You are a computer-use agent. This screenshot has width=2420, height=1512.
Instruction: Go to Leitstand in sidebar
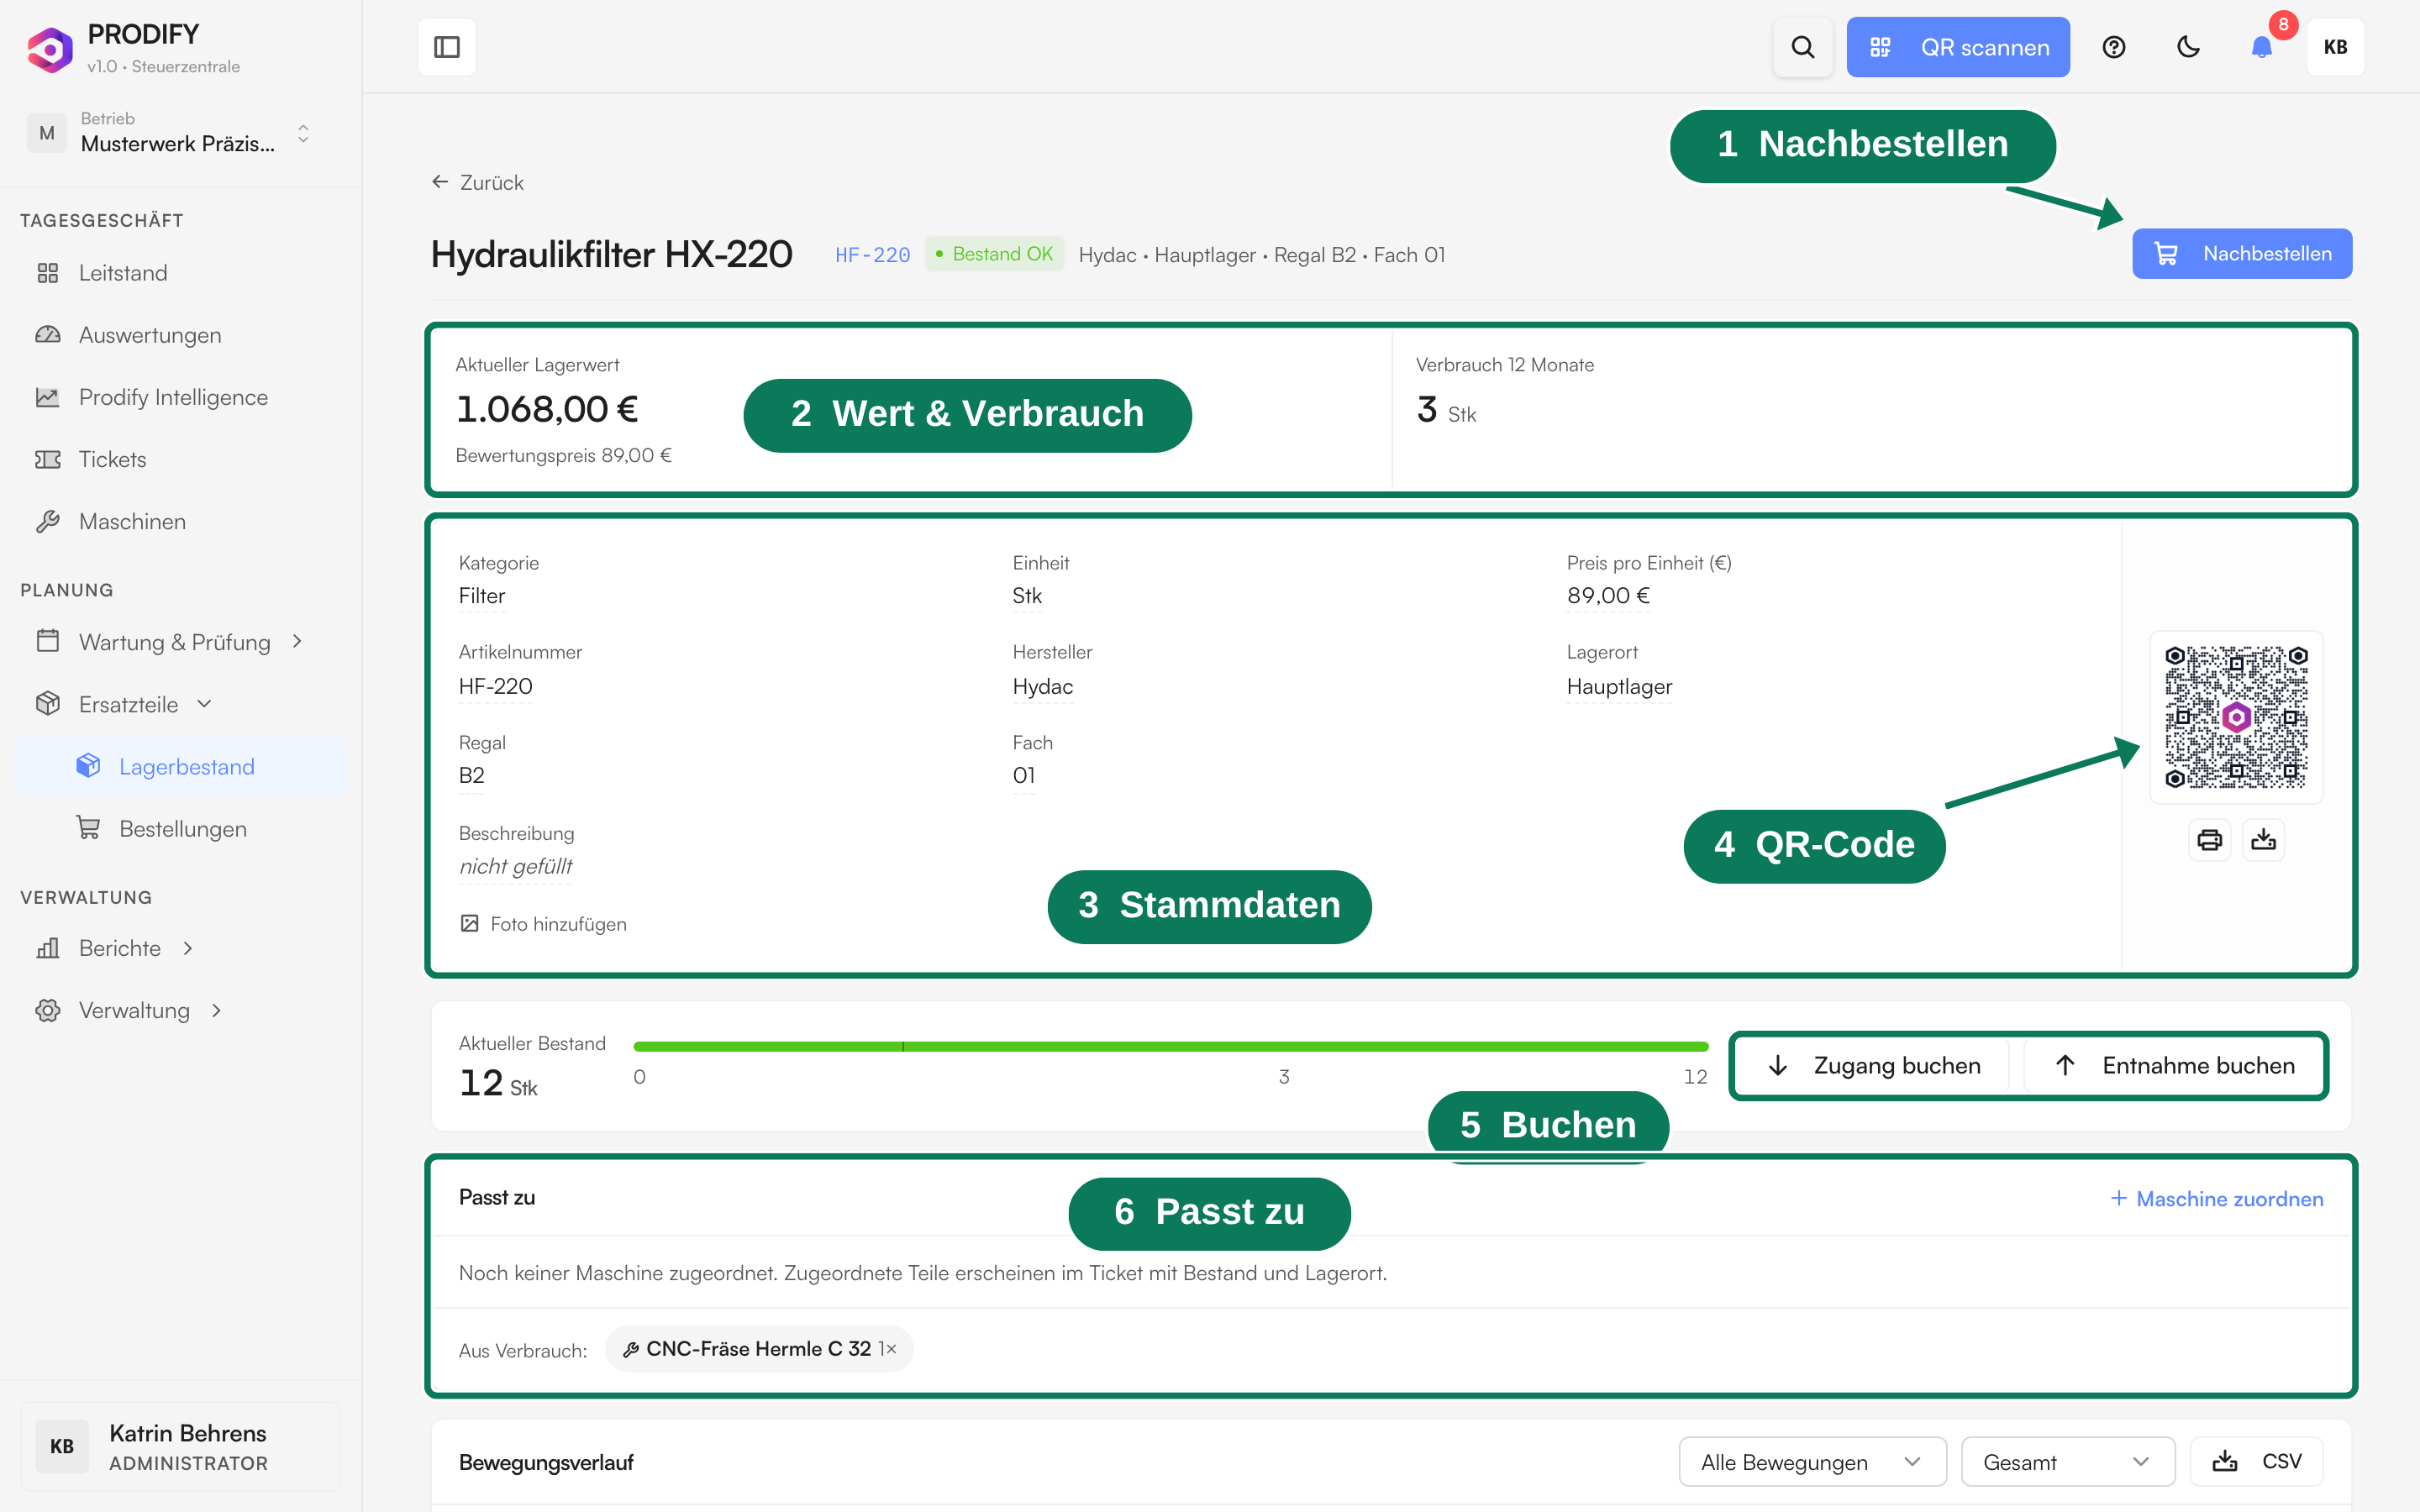(x=123, y=273)
